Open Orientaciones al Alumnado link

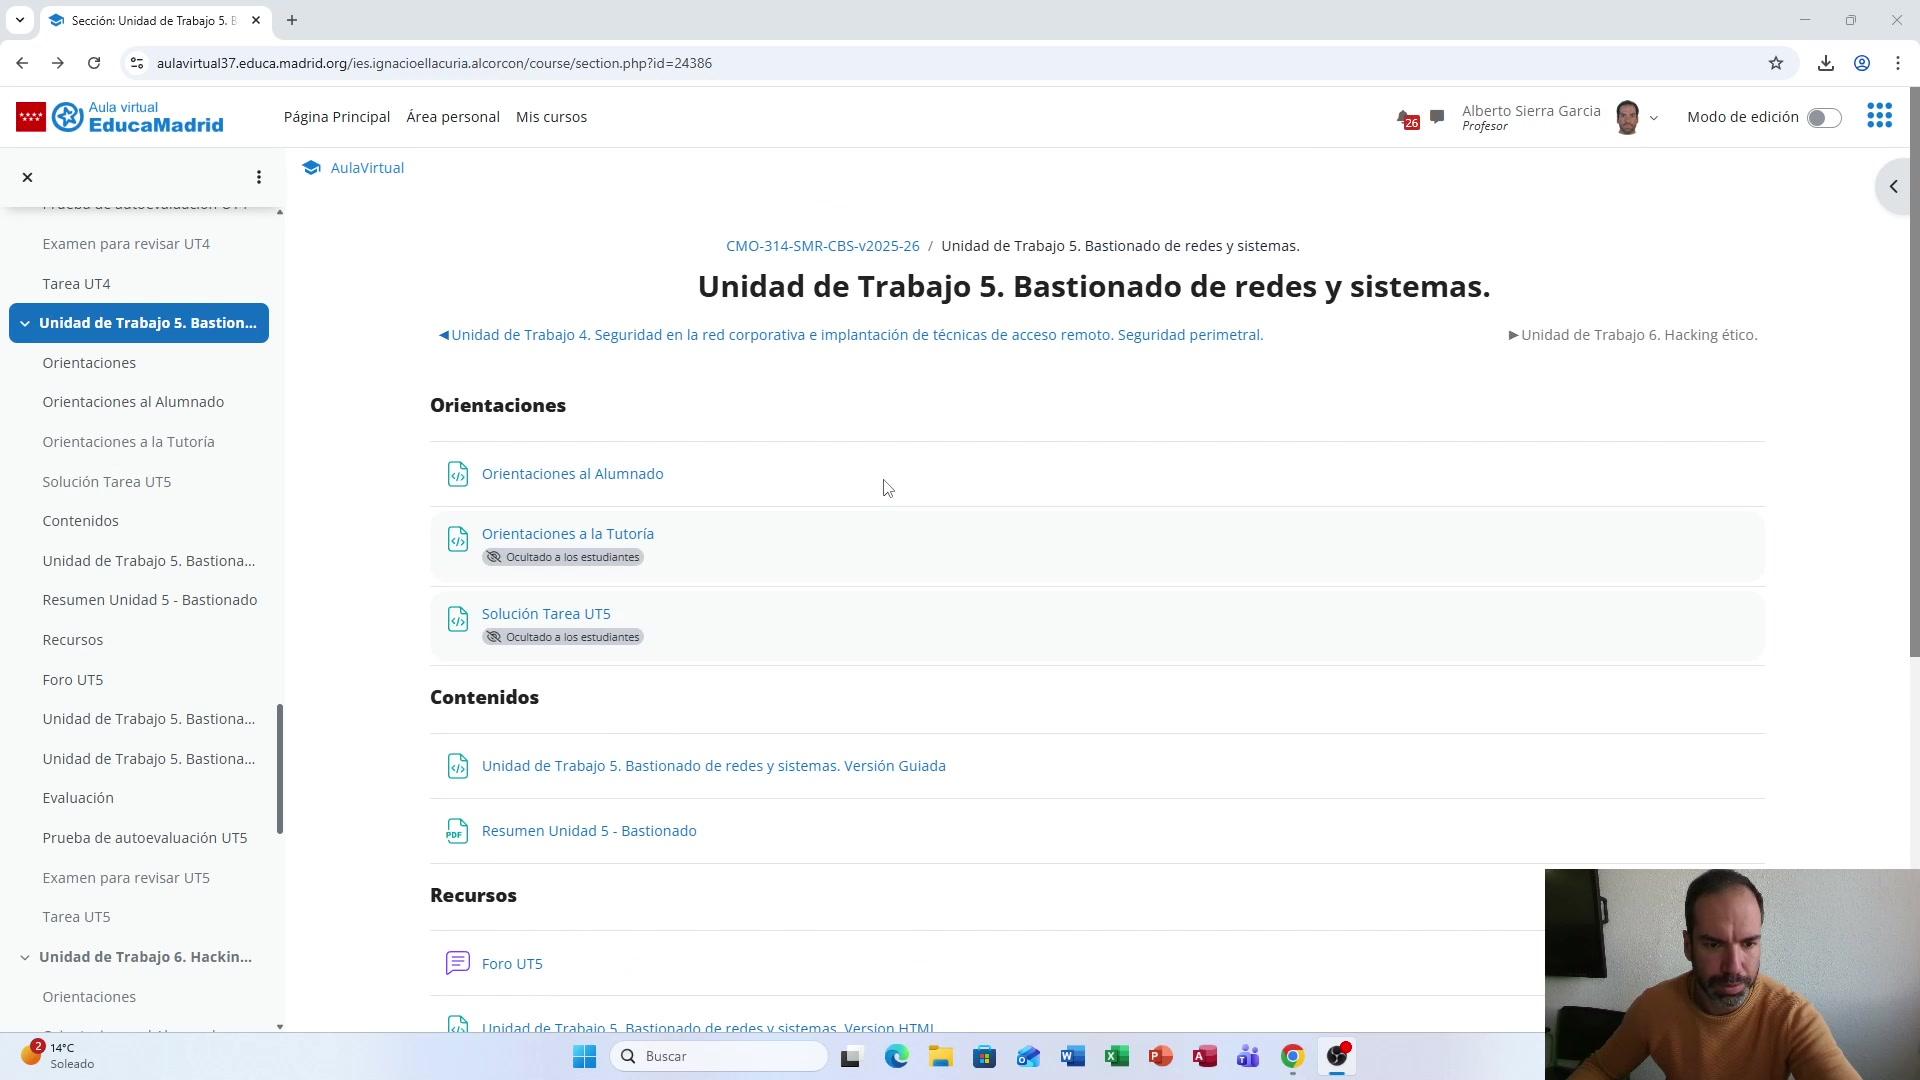coord(572,474)
